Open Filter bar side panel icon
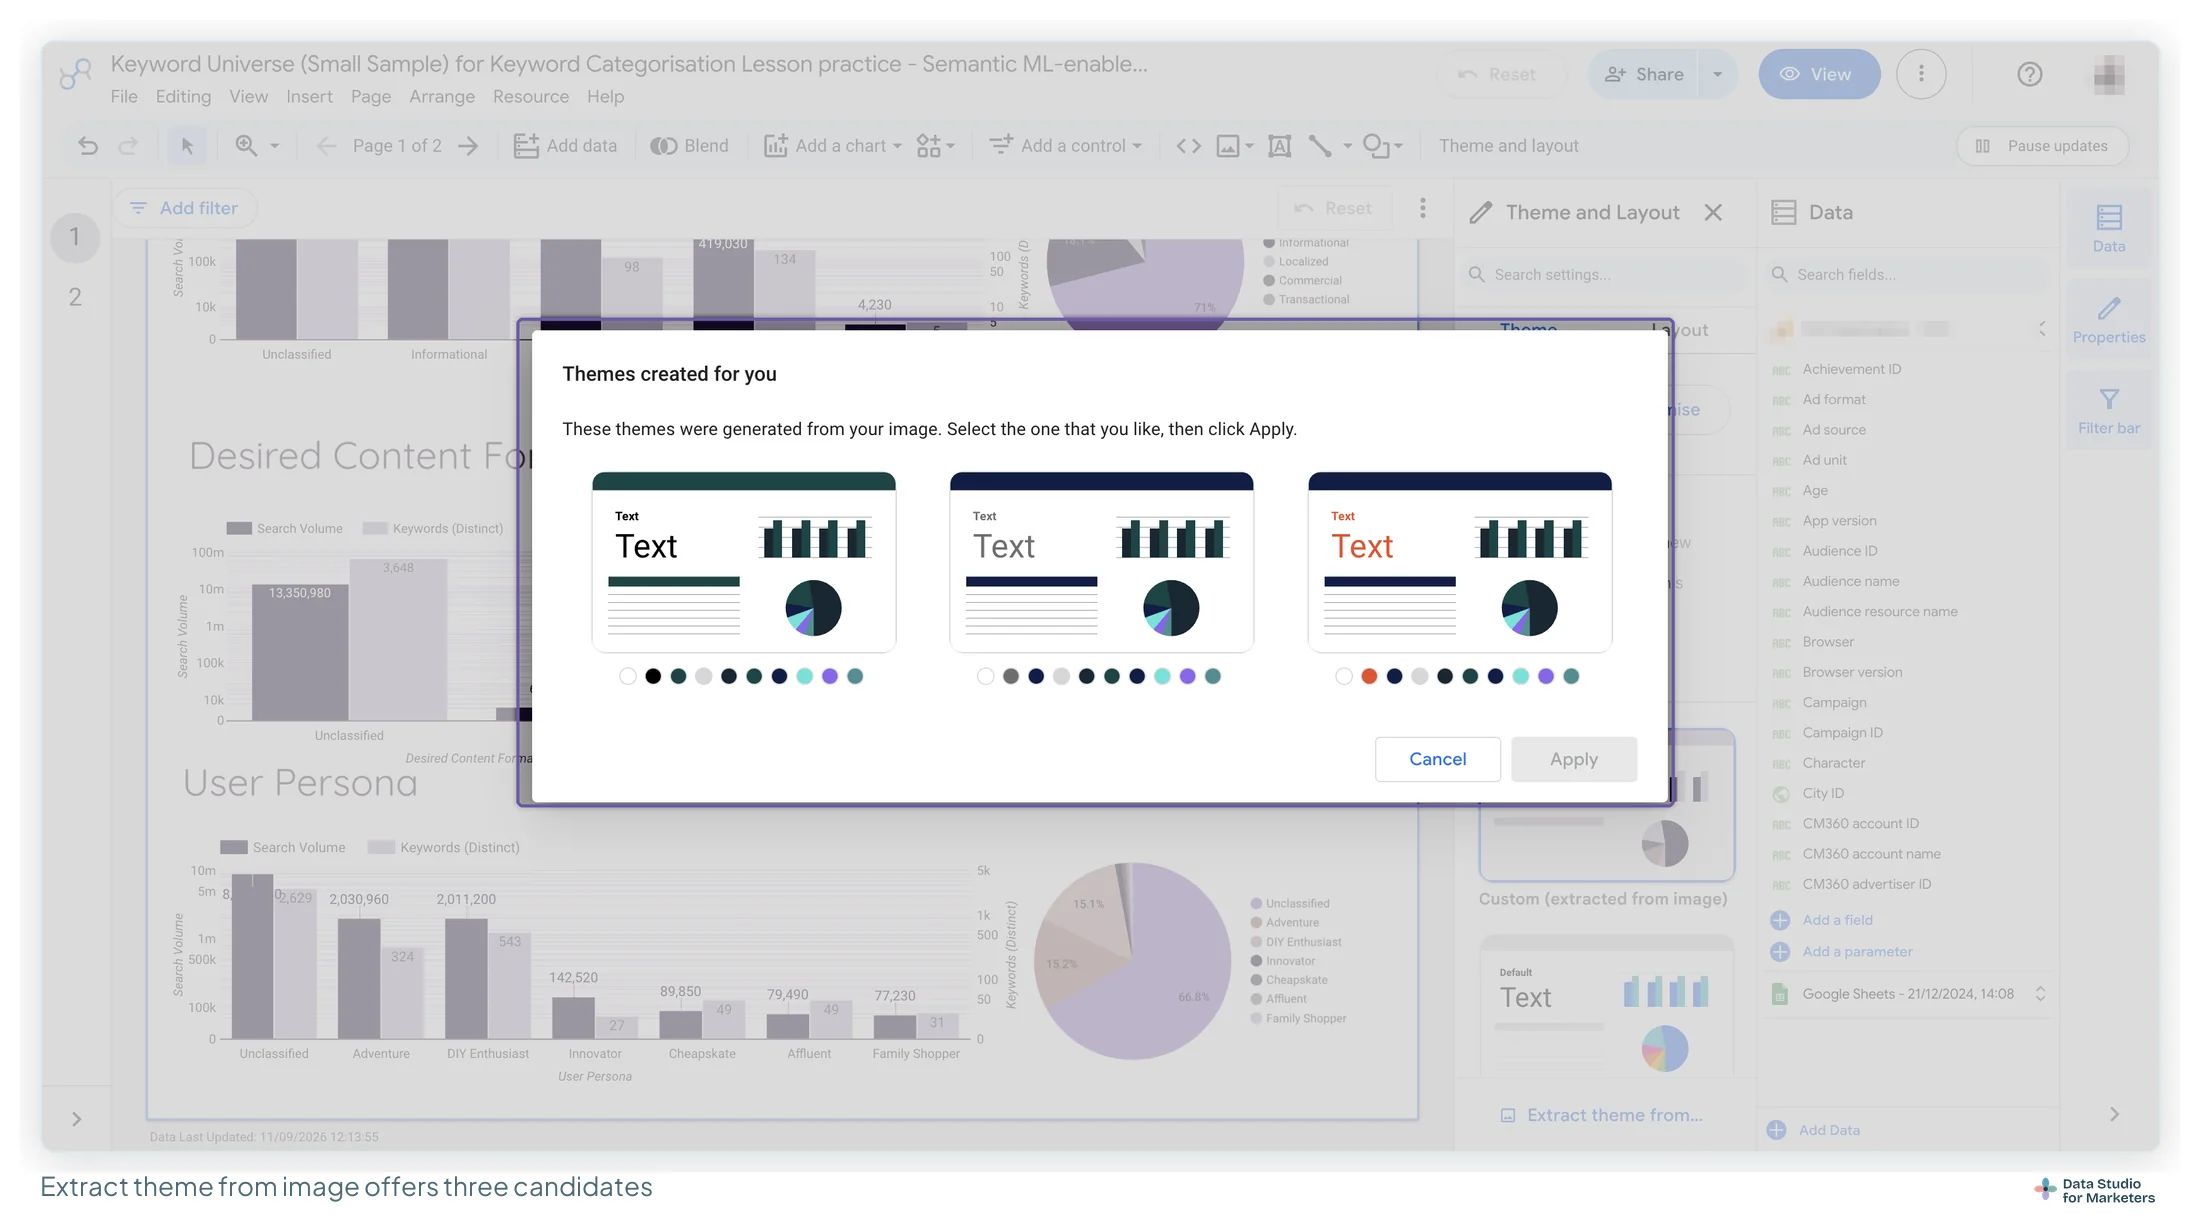Viewport: 2200px width, 1226px height. pos(2109,410)
